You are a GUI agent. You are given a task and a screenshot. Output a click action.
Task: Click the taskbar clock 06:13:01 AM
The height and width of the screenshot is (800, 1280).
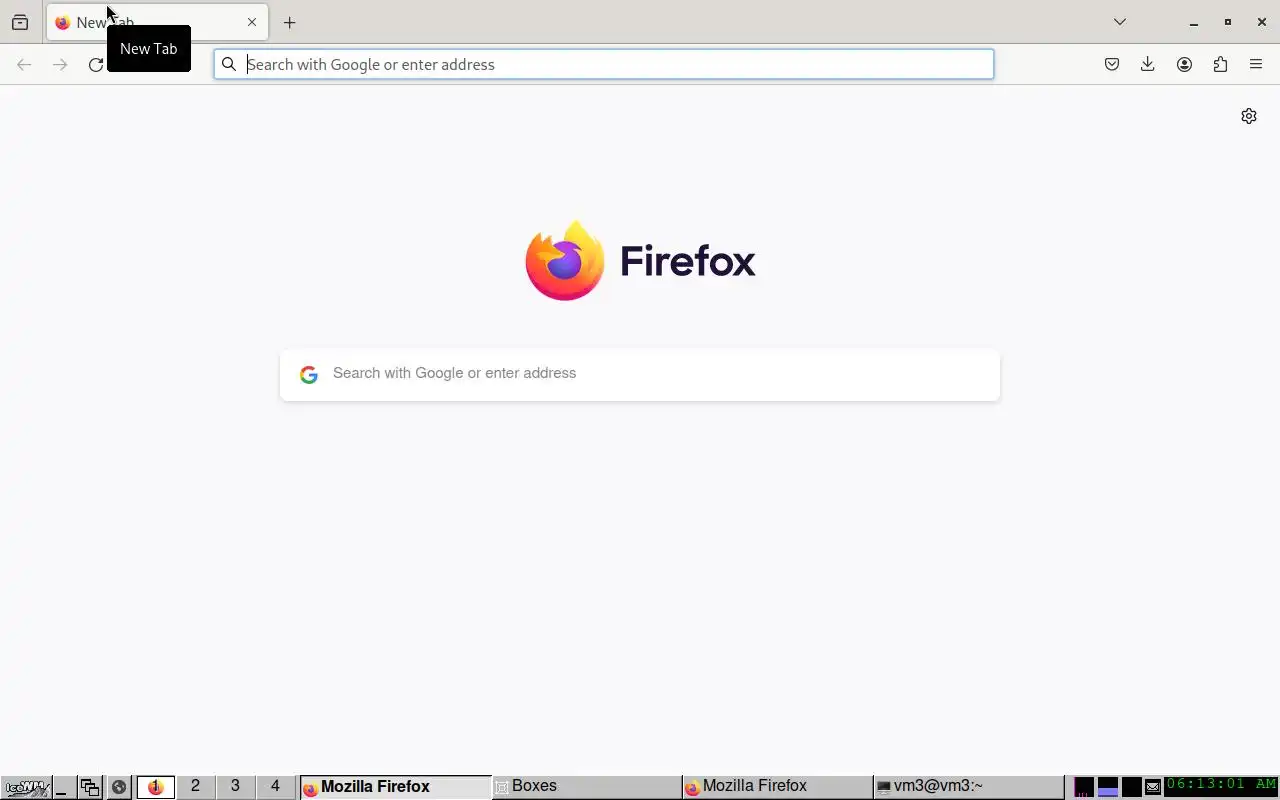tap(1221, 786)
